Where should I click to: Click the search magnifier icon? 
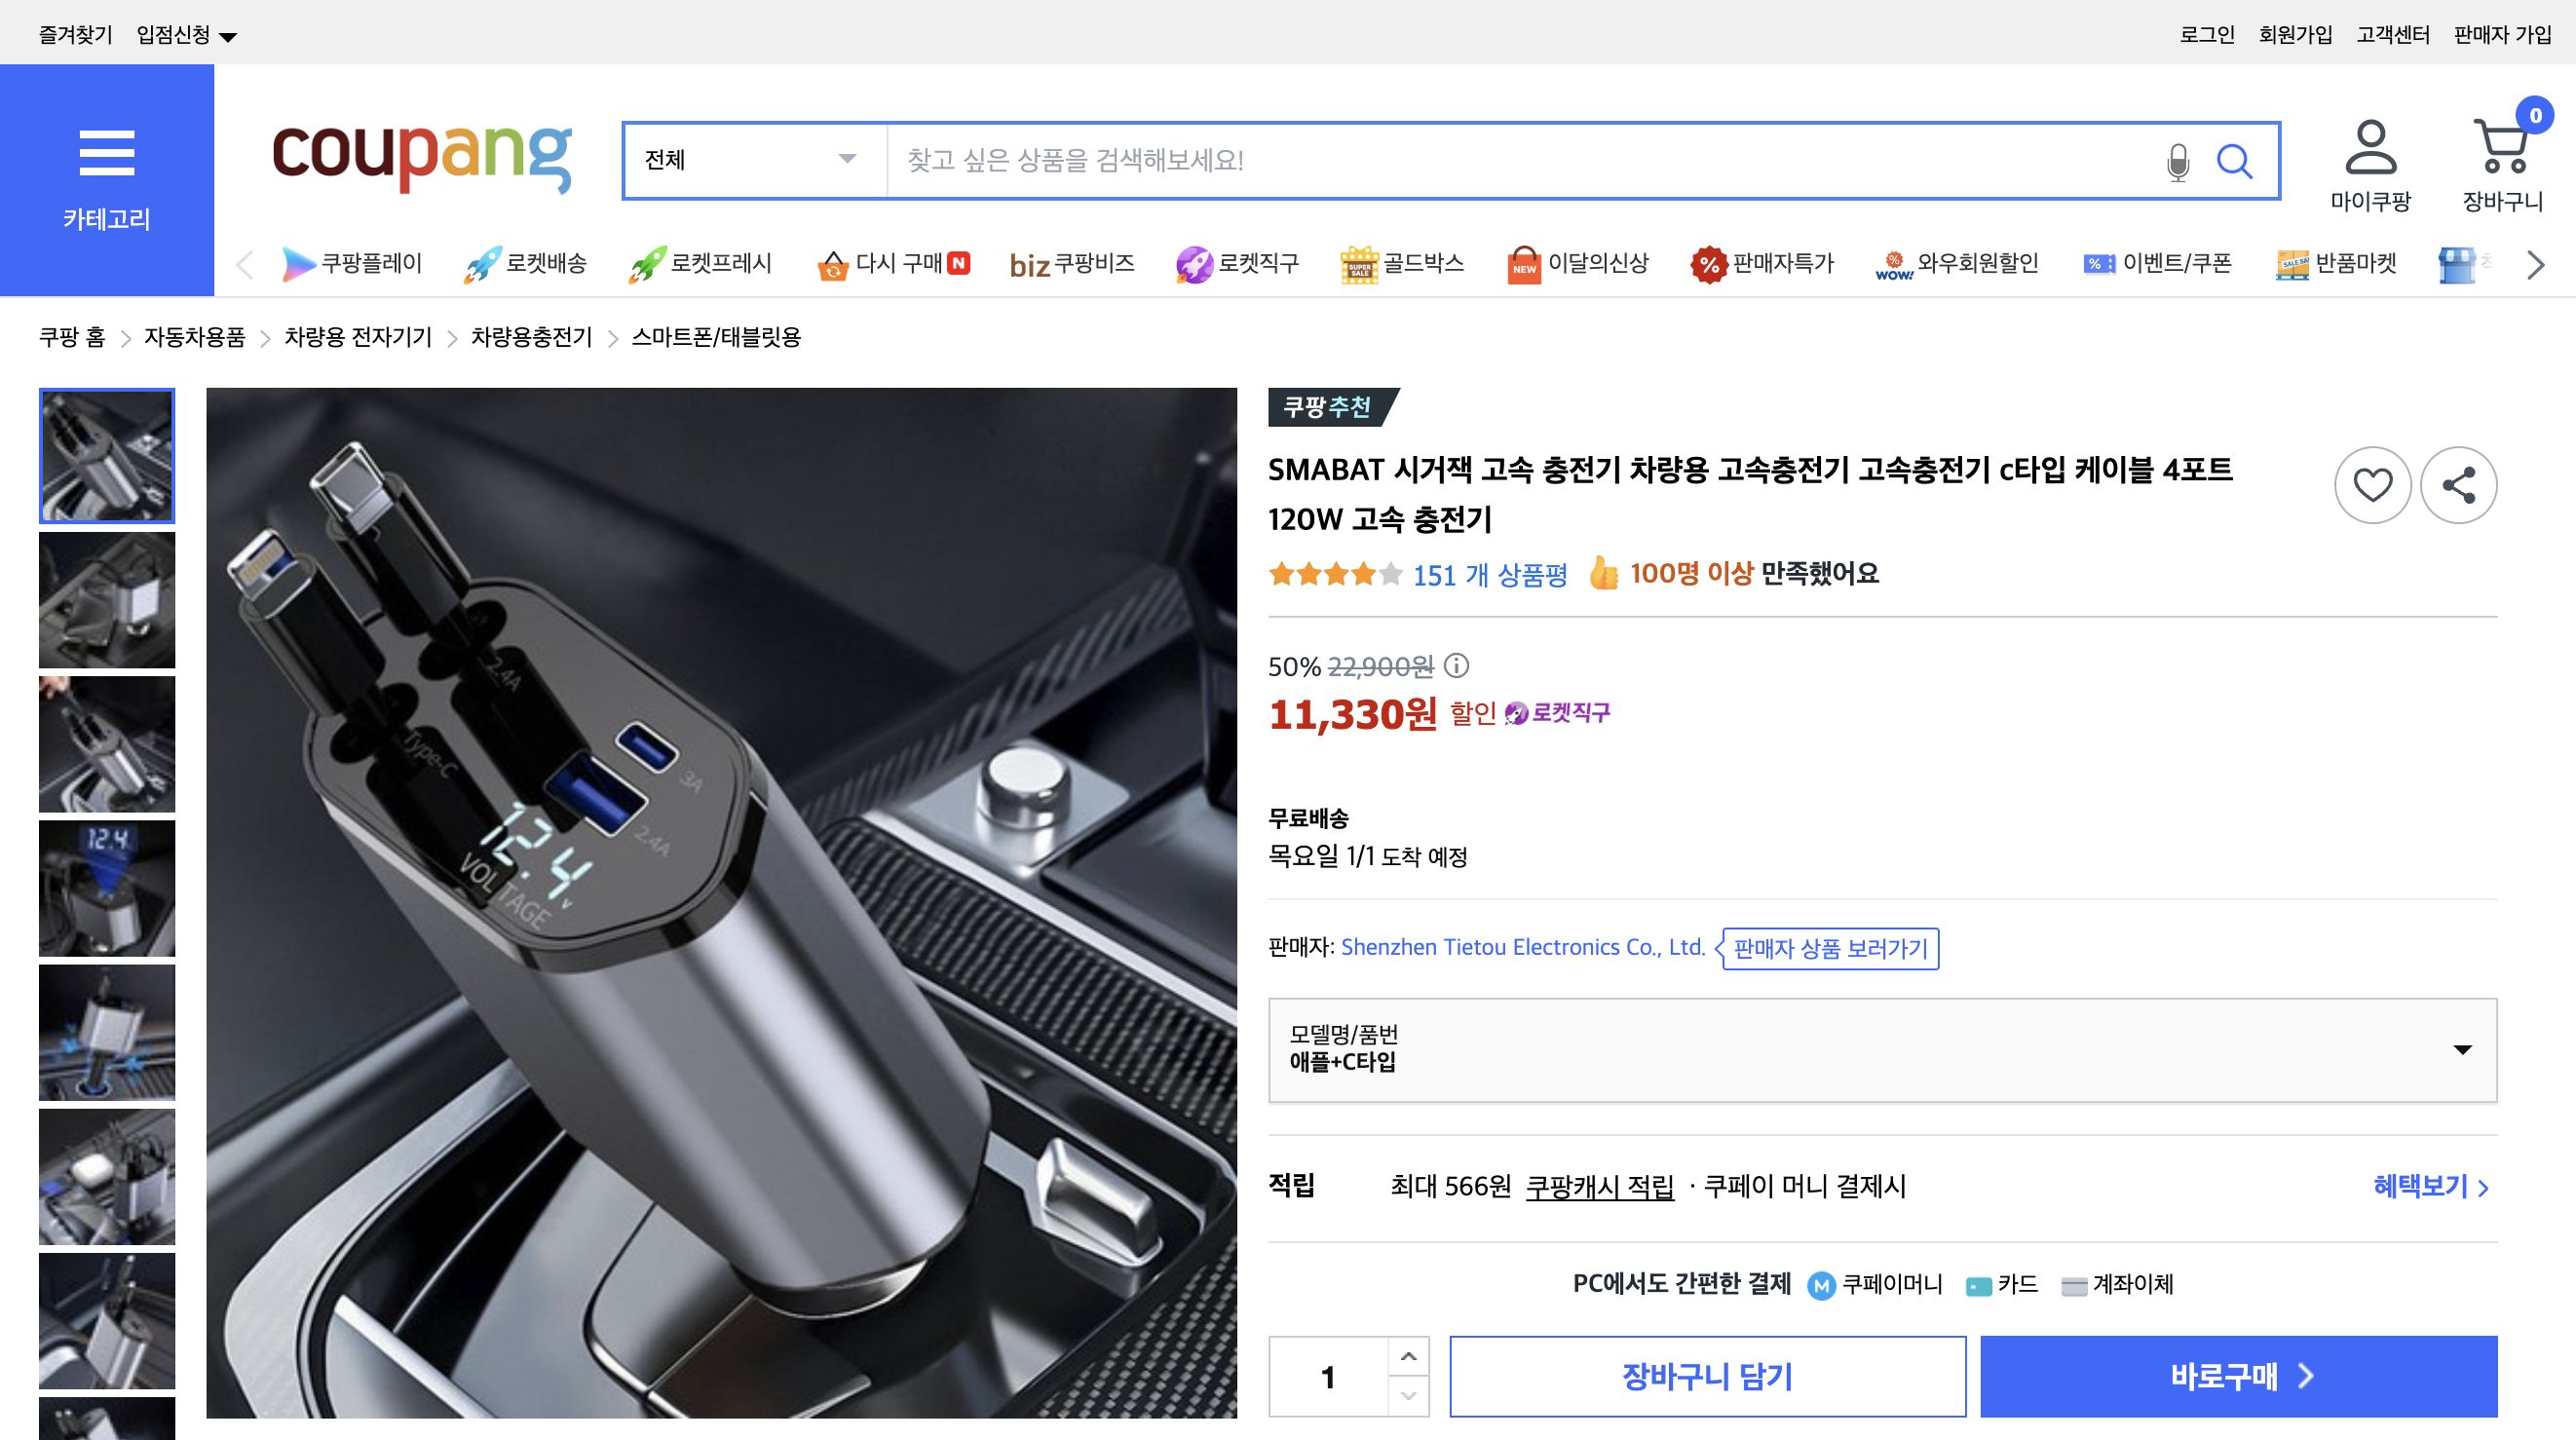[2237, 160]
